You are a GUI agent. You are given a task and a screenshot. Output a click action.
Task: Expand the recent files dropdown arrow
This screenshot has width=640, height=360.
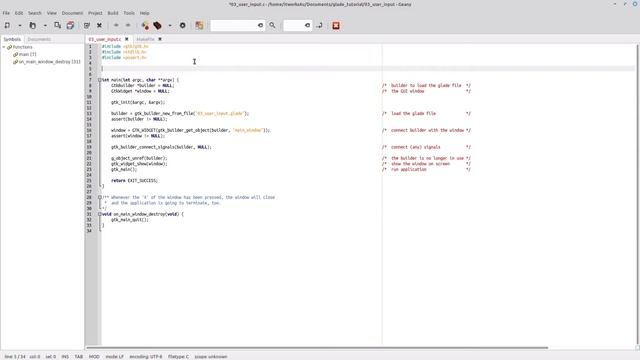45,25
